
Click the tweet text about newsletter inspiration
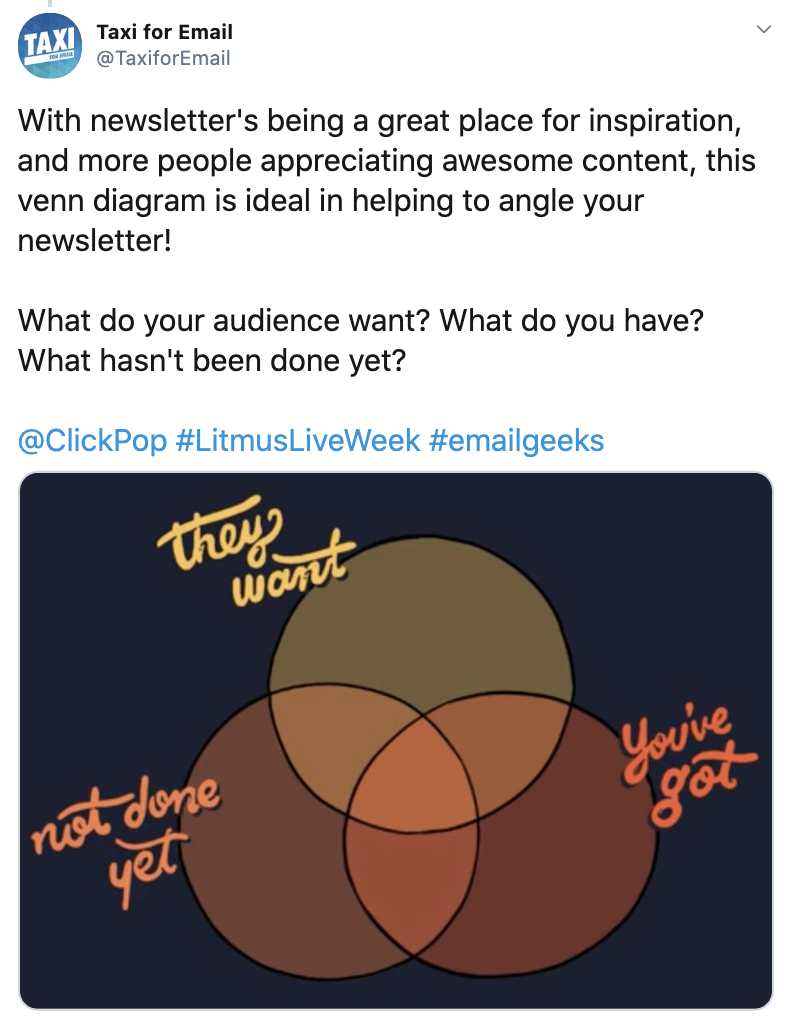386,180
